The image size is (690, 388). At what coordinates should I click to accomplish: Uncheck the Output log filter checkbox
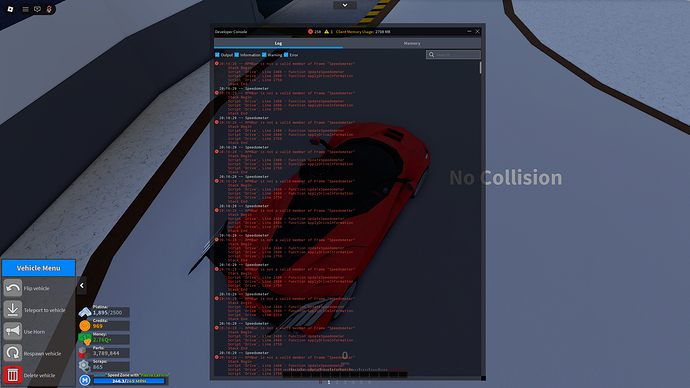pyautogui.click(x=217, y=55)
